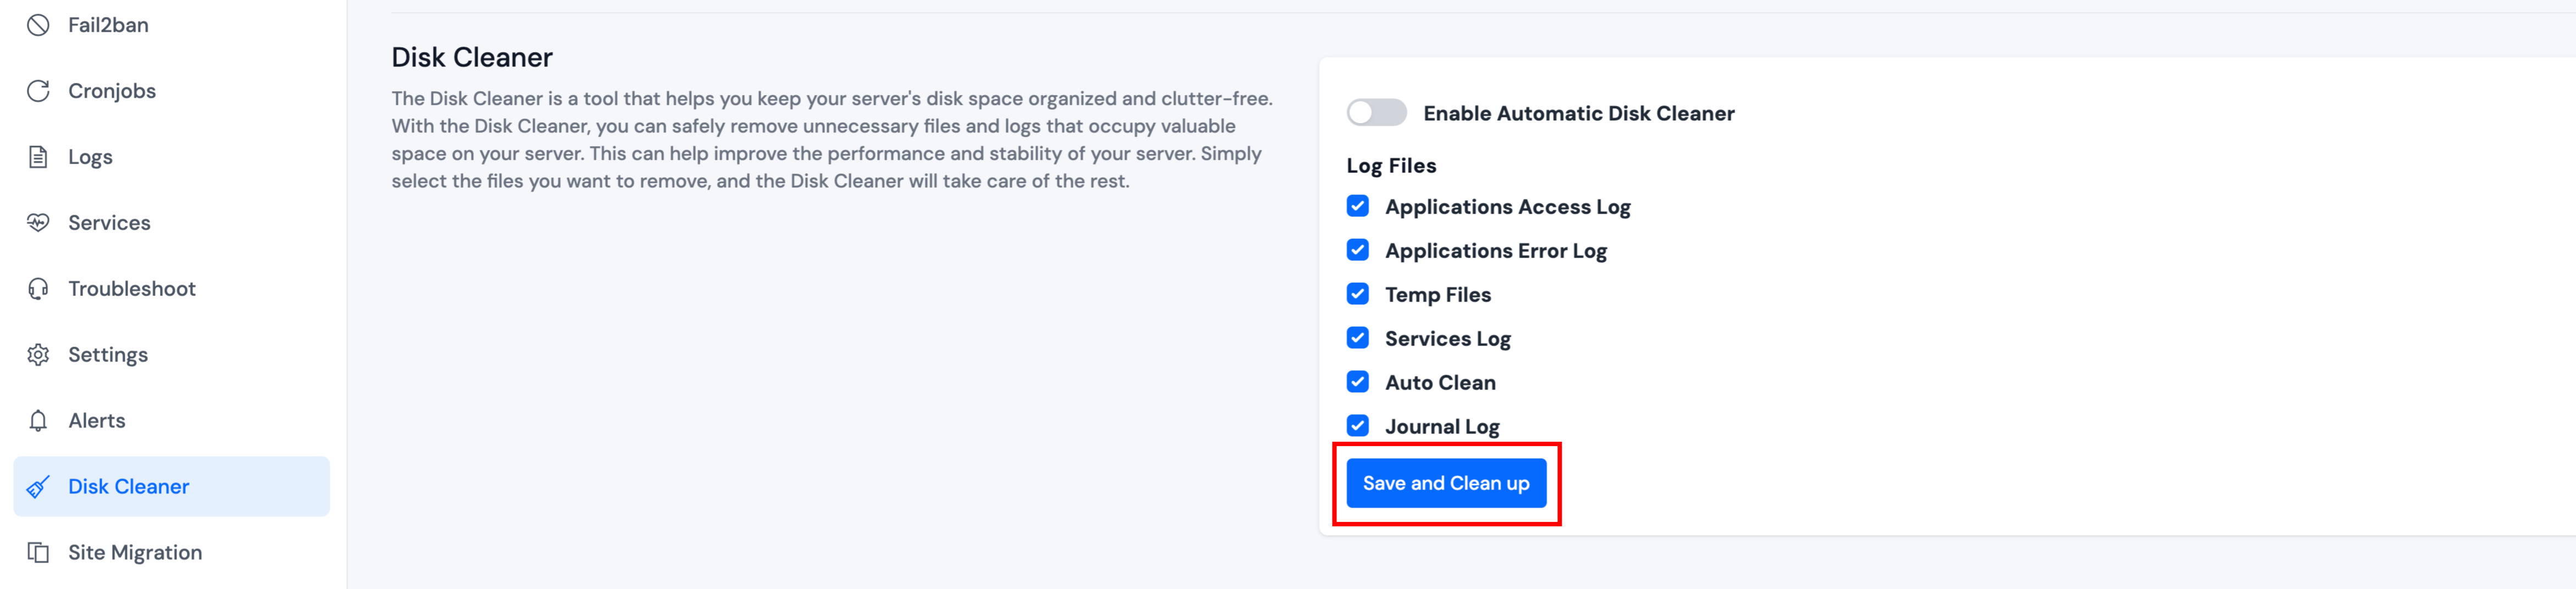Click the Cronjobs refresh icon
The width and height of the screenshot is (2576, 589).
pyautogui.click(x=38, y=91)
